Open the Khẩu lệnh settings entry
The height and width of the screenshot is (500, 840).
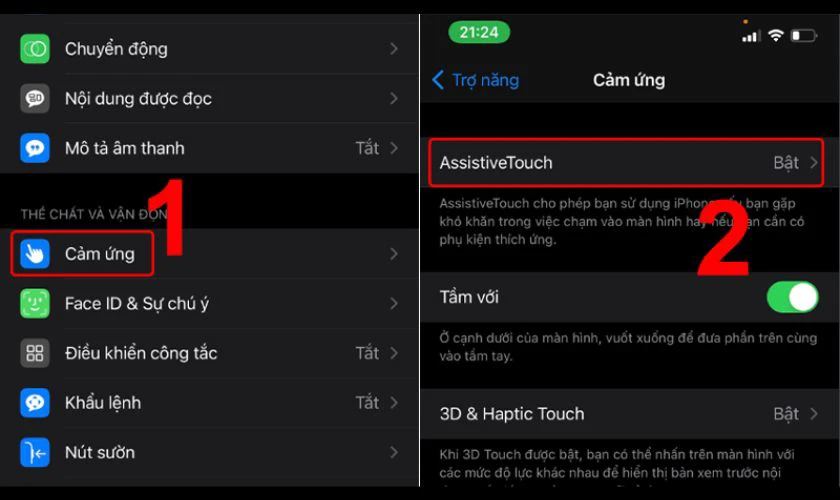pos(209,402)
